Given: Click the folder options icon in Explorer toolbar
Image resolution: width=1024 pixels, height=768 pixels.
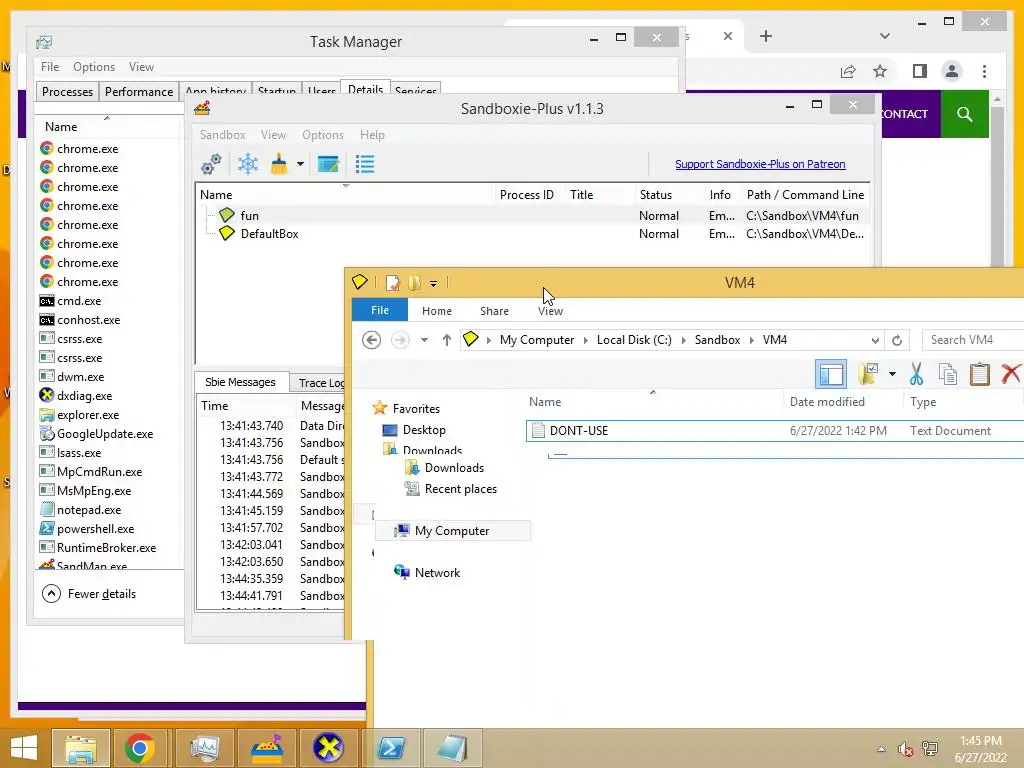Looking at the screenshot, I should click(868, 374).
